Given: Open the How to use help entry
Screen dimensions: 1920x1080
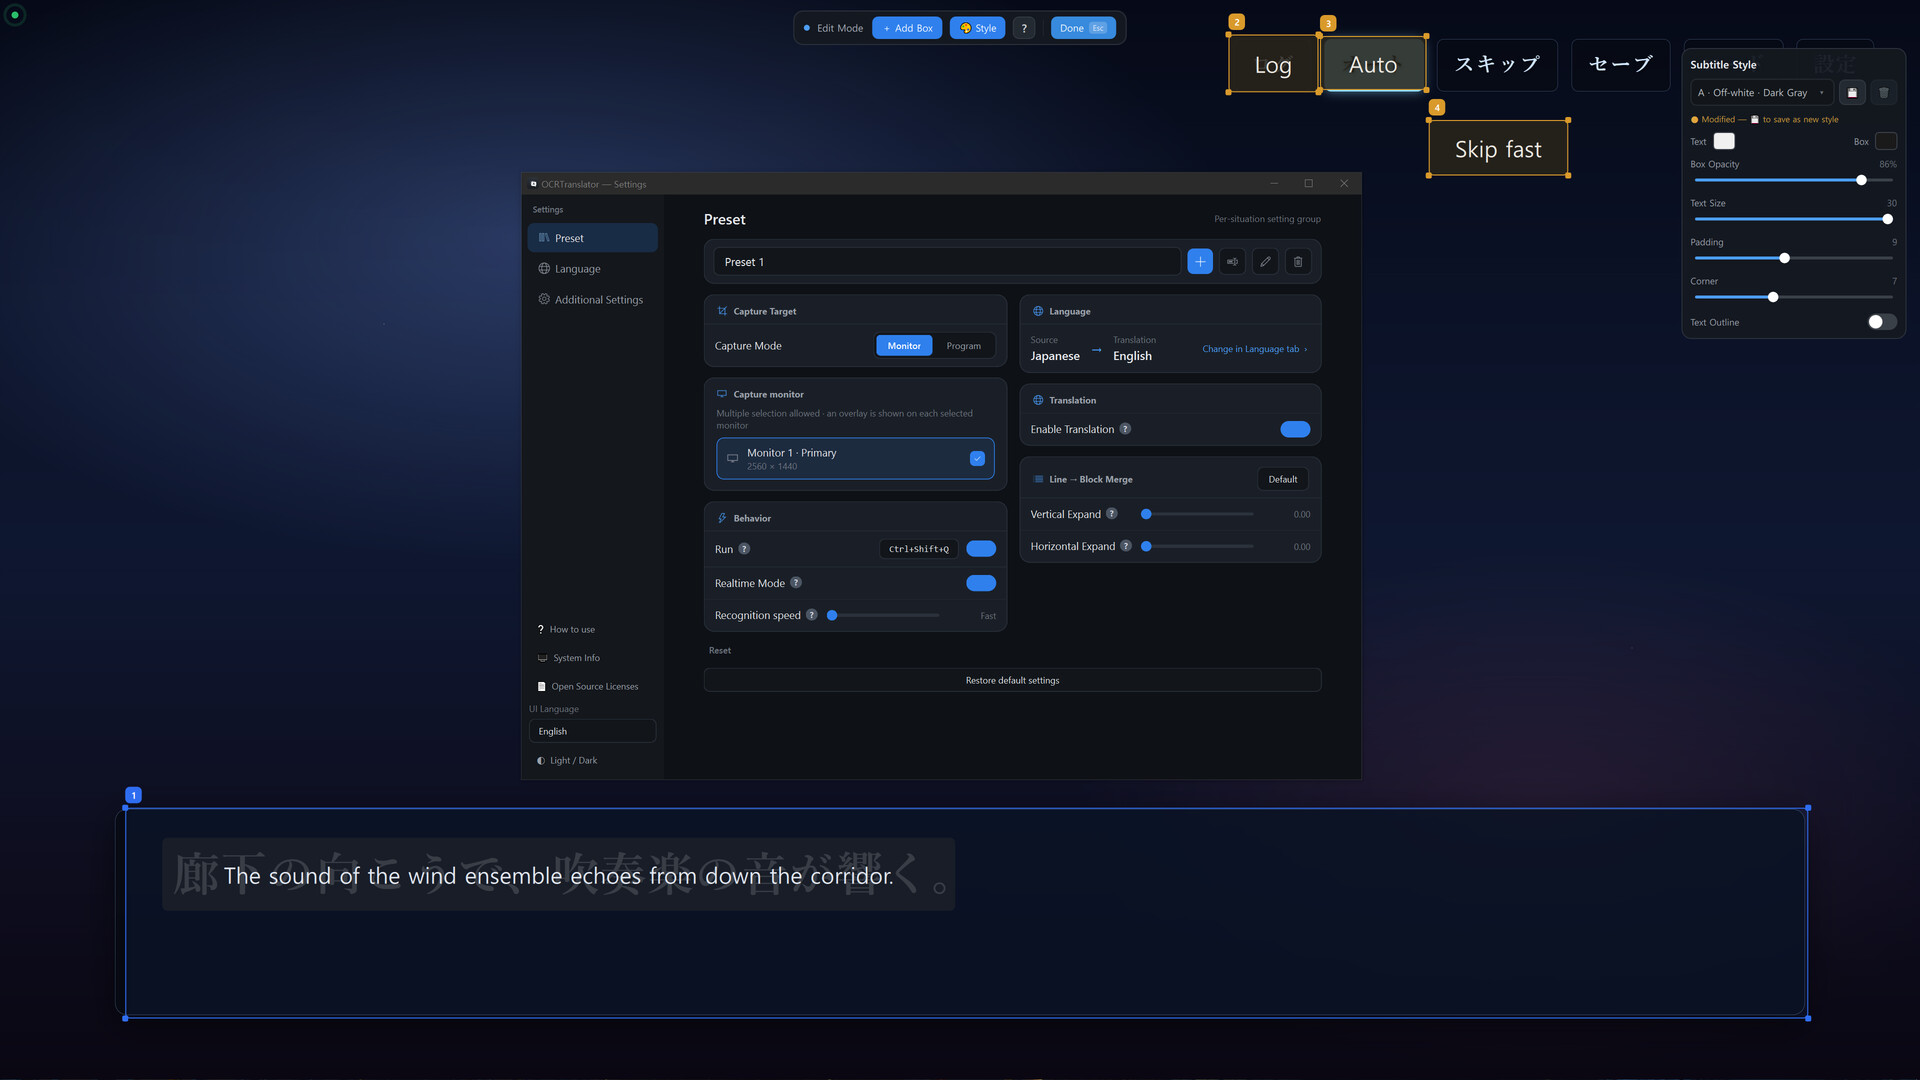Looking at the screenshot, I should (x=566, y=630).
